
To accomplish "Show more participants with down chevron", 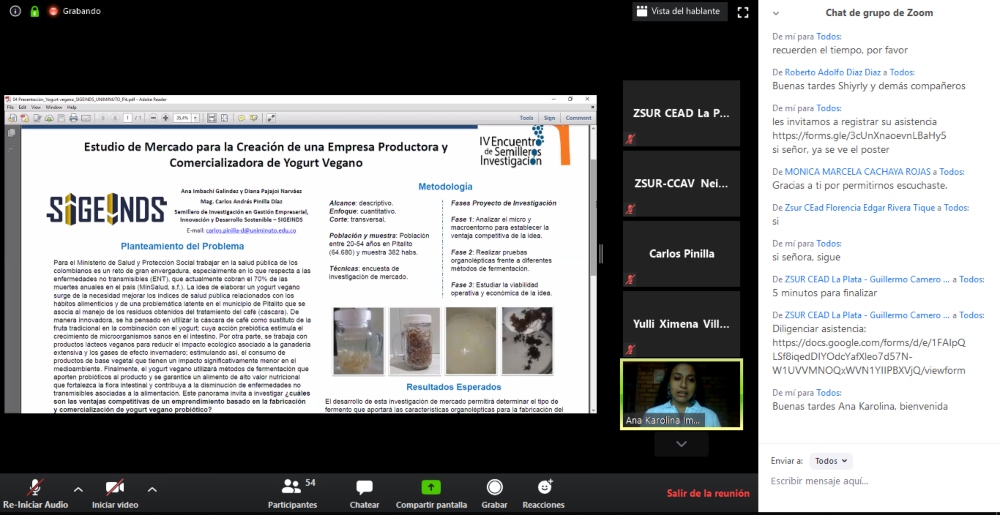I will click(681, 444).
